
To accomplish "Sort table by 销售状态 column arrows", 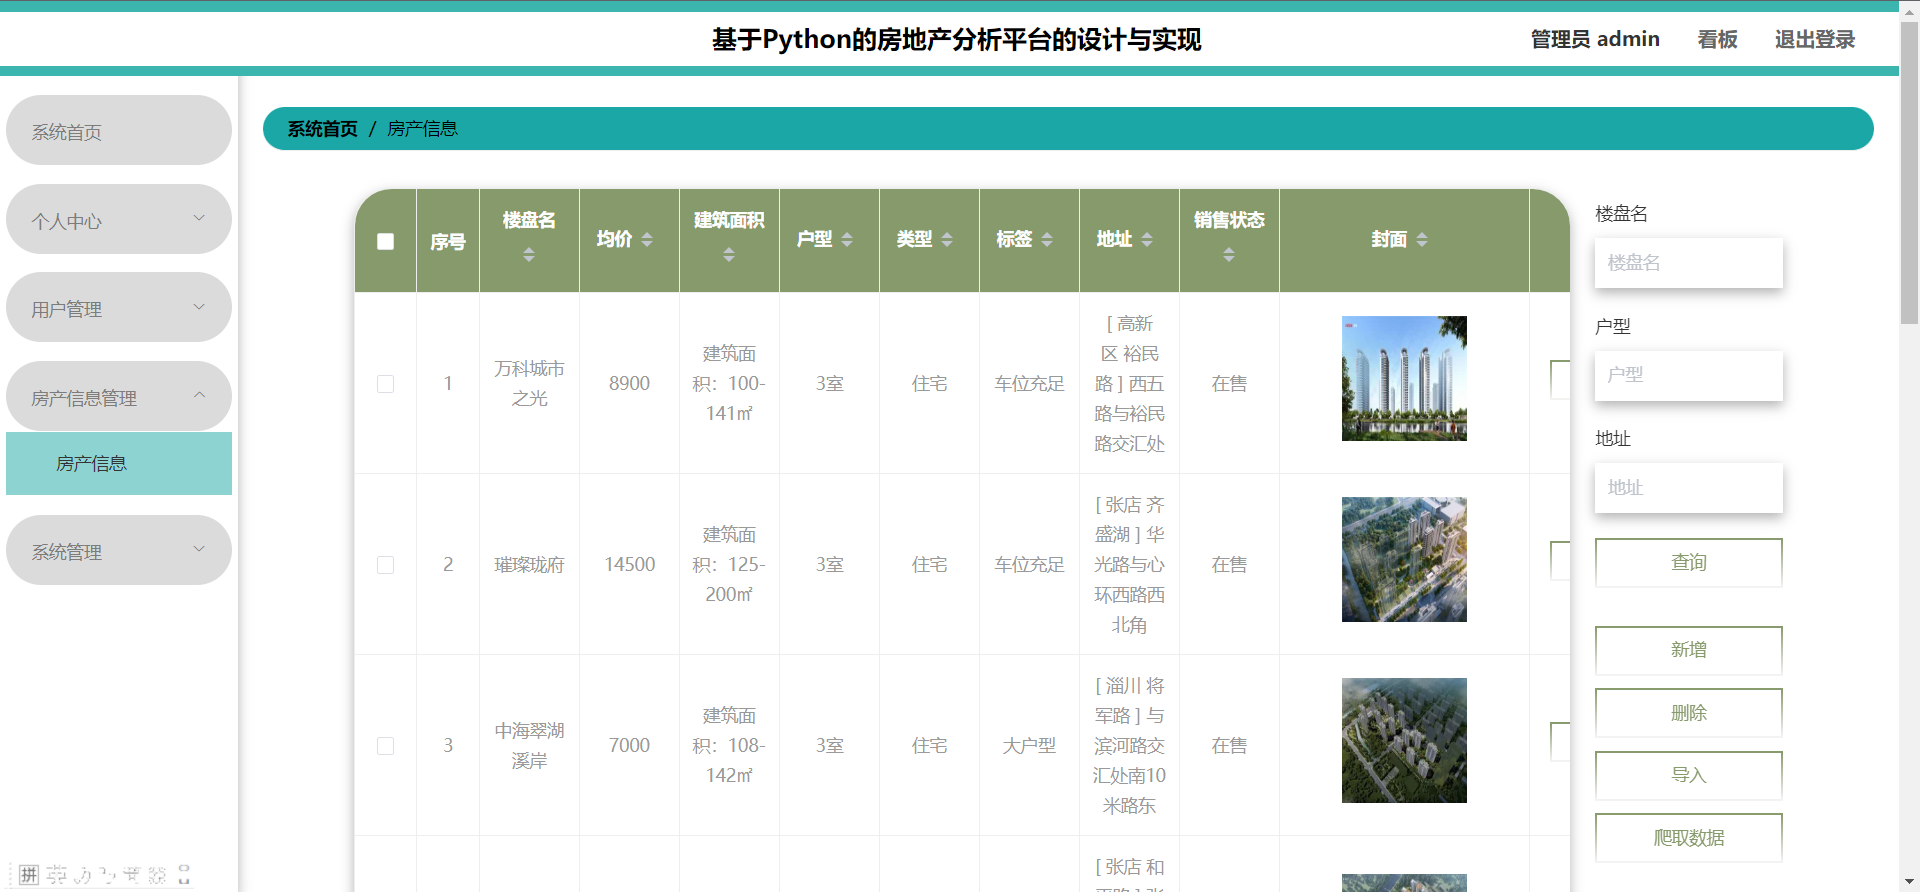I will pos(1229,255).
